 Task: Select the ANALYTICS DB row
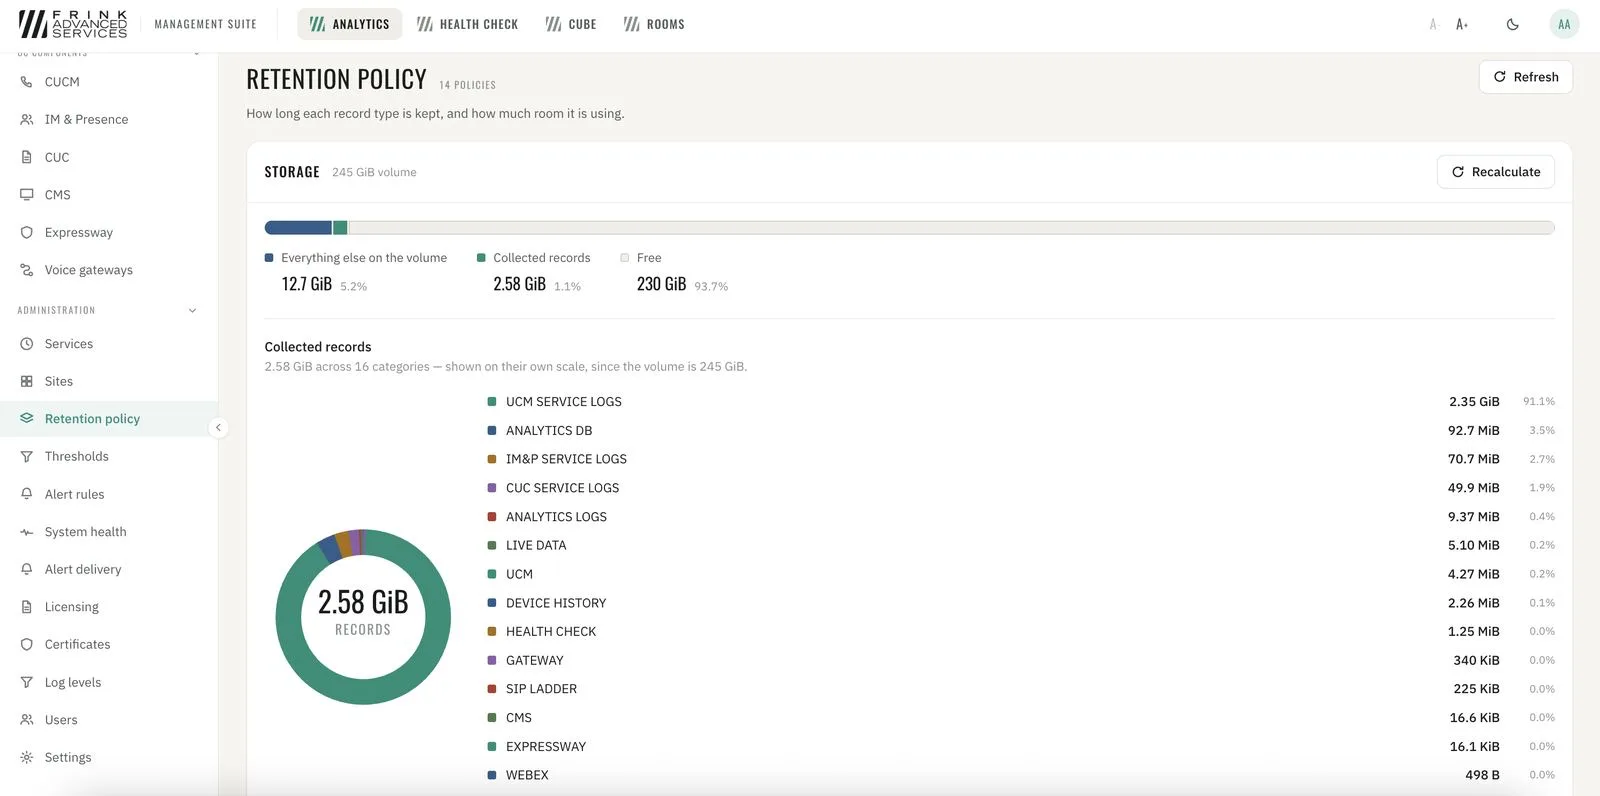pos(1020,431)
